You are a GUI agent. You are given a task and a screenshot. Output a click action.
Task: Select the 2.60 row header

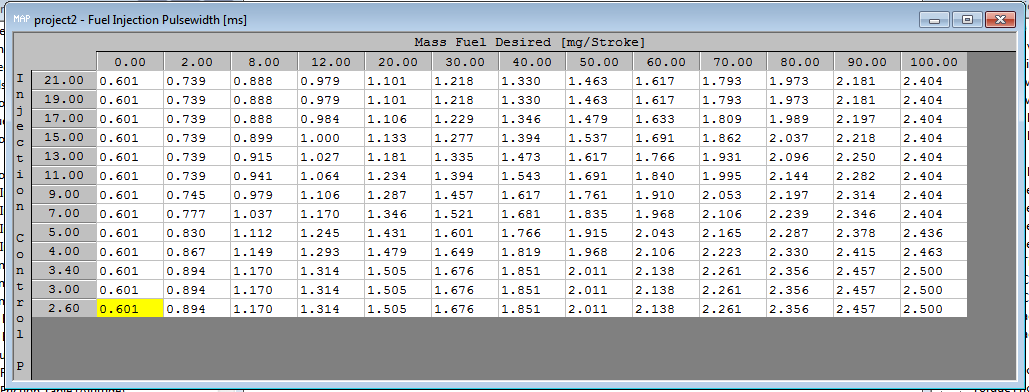pyautogui.click(x=64, y=309)
